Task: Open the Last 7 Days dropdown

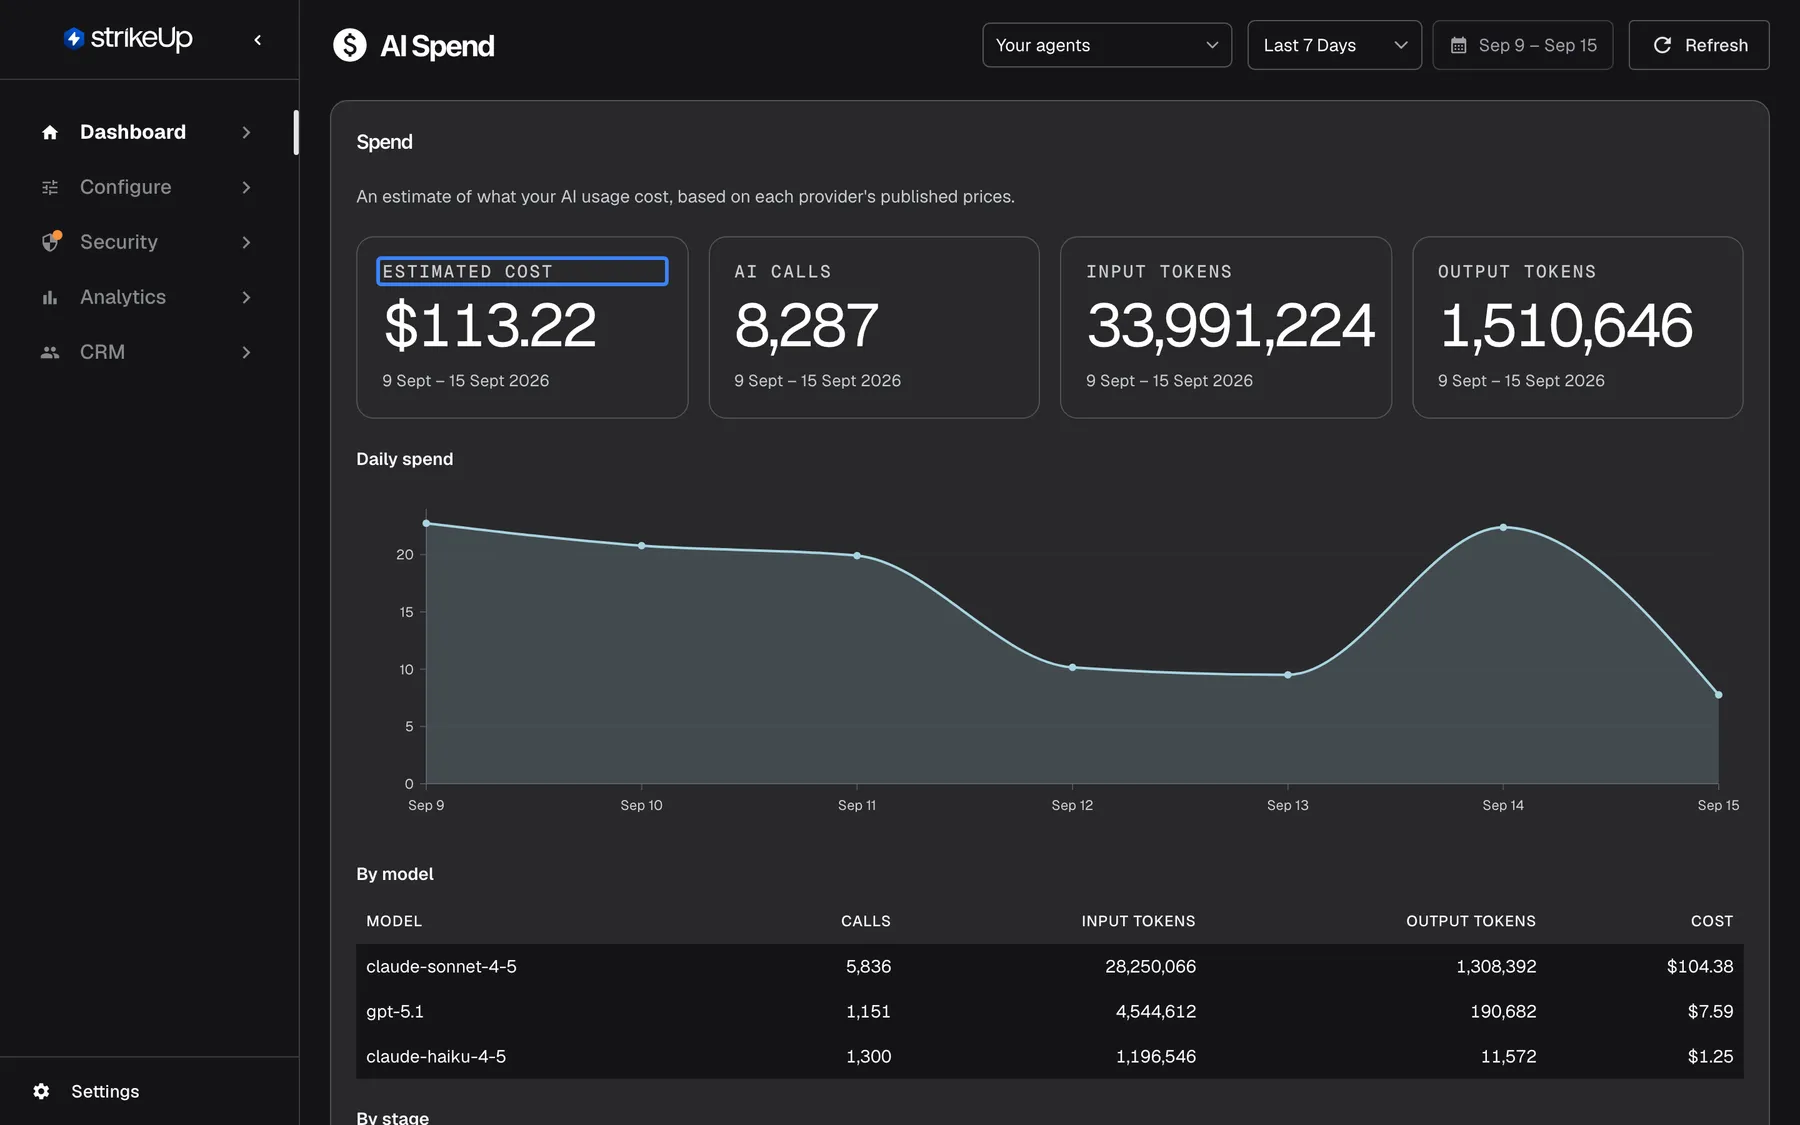Action: click(1334, 45)
